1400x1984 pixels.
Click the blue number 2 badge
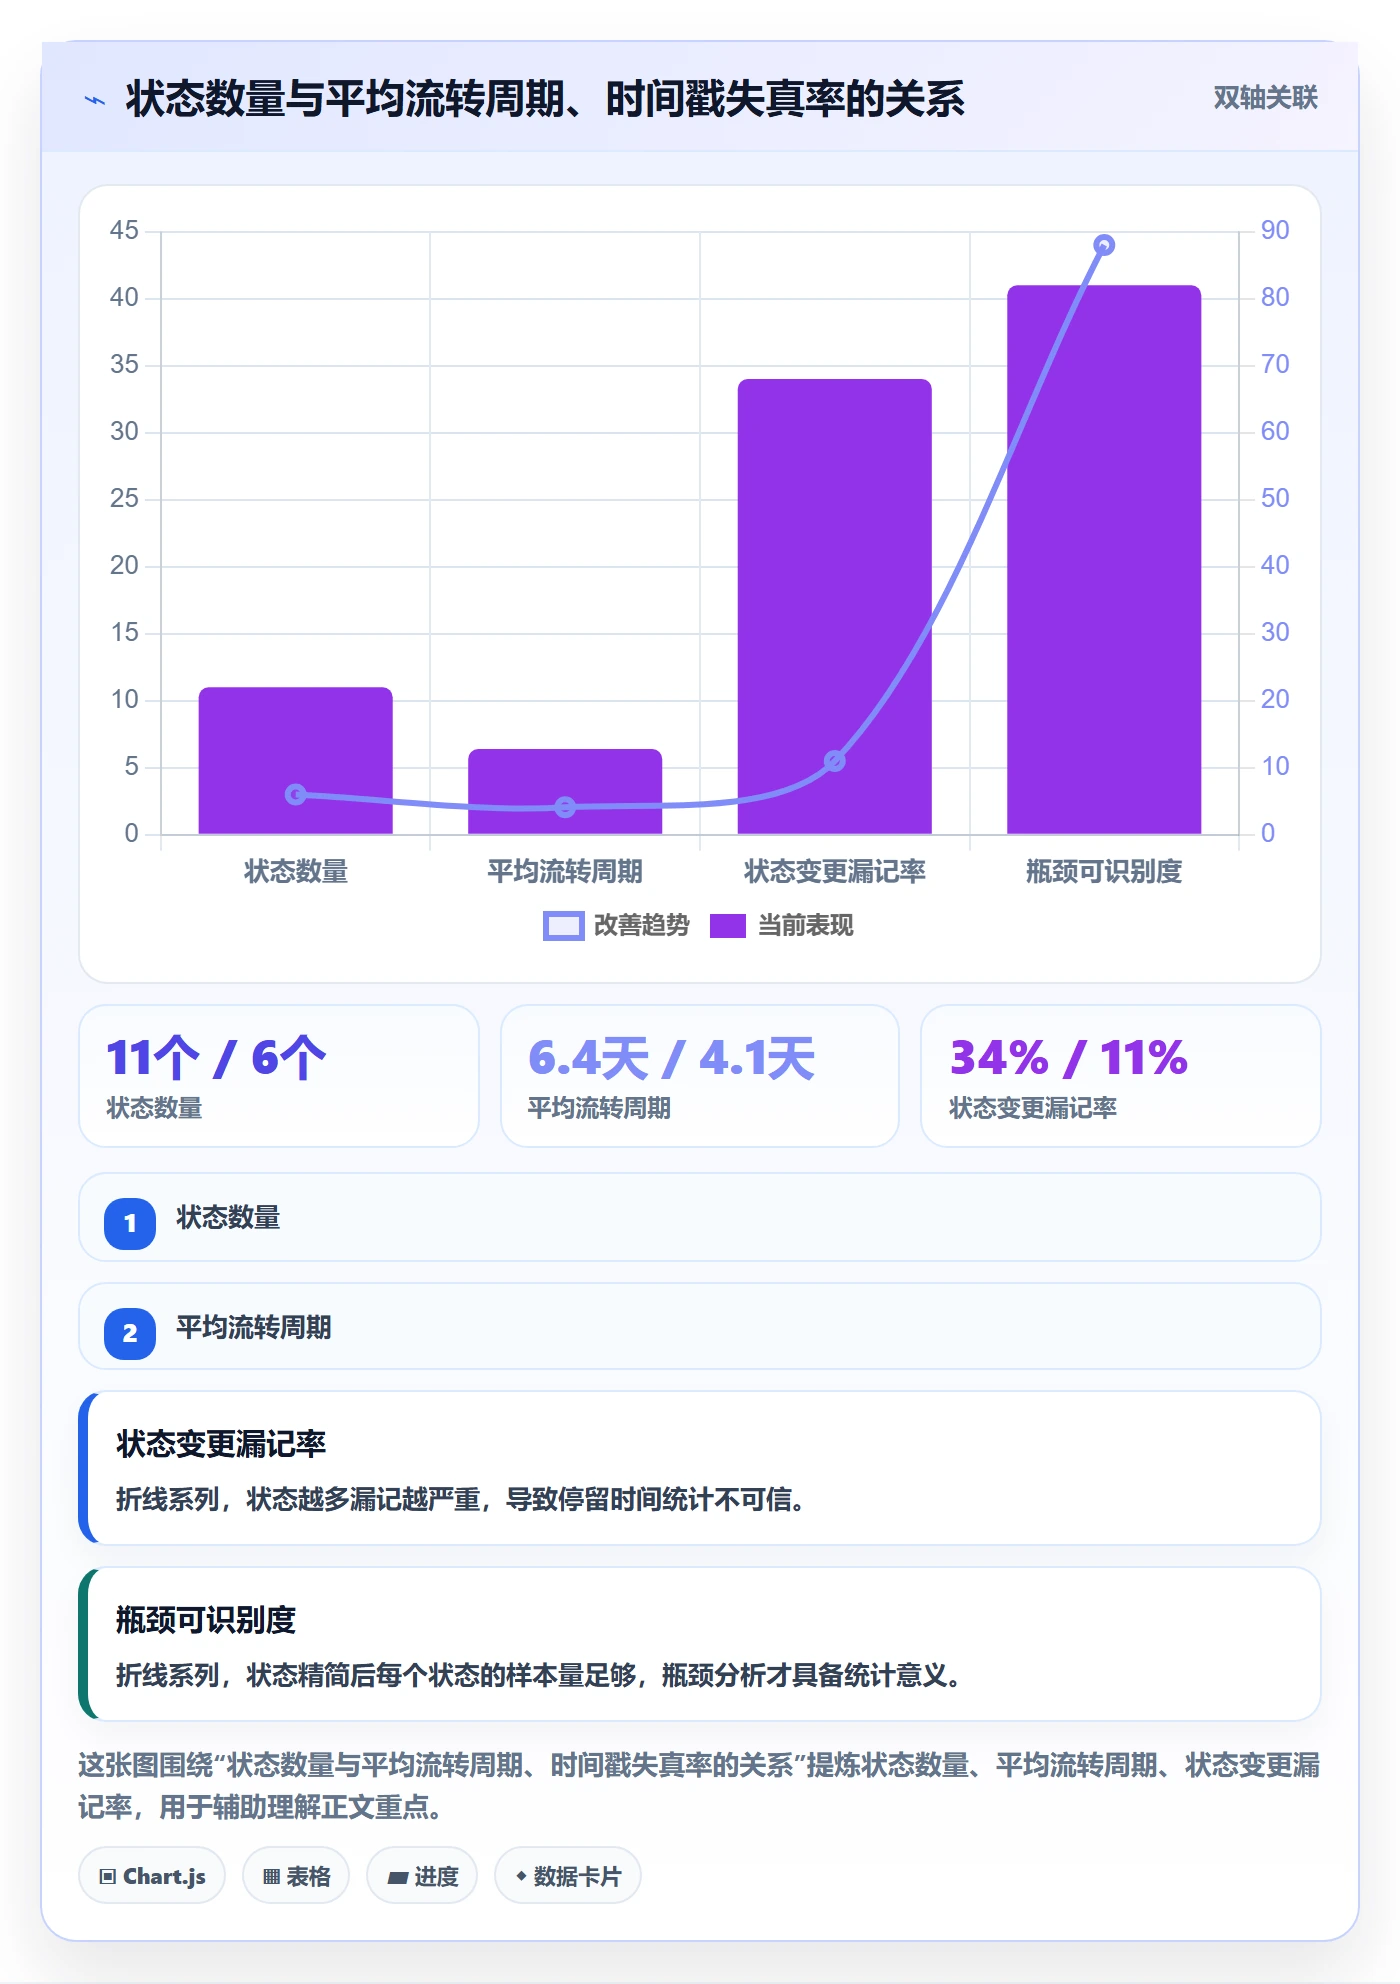[130, 1333]
